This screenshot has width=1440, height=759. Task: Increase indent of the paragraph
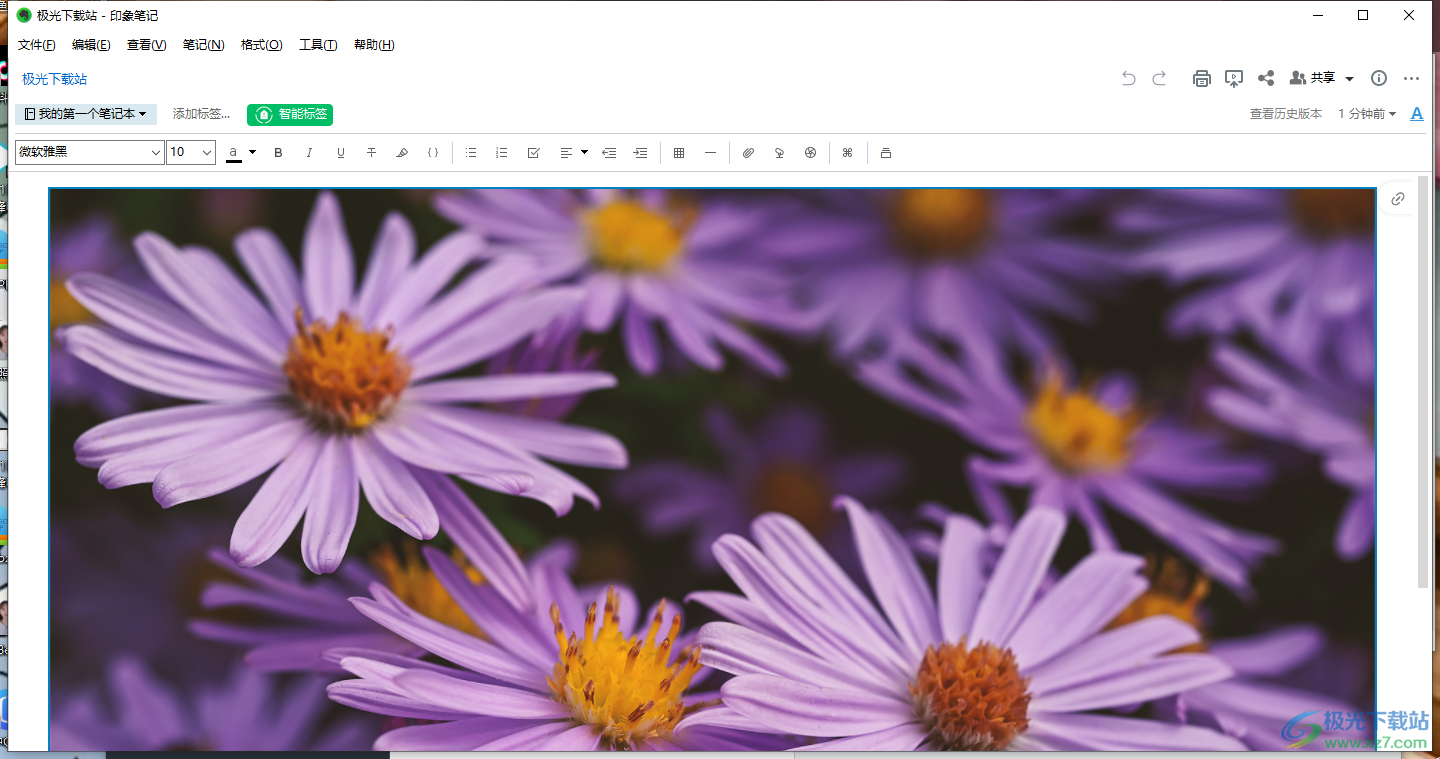tap(641, 153)
